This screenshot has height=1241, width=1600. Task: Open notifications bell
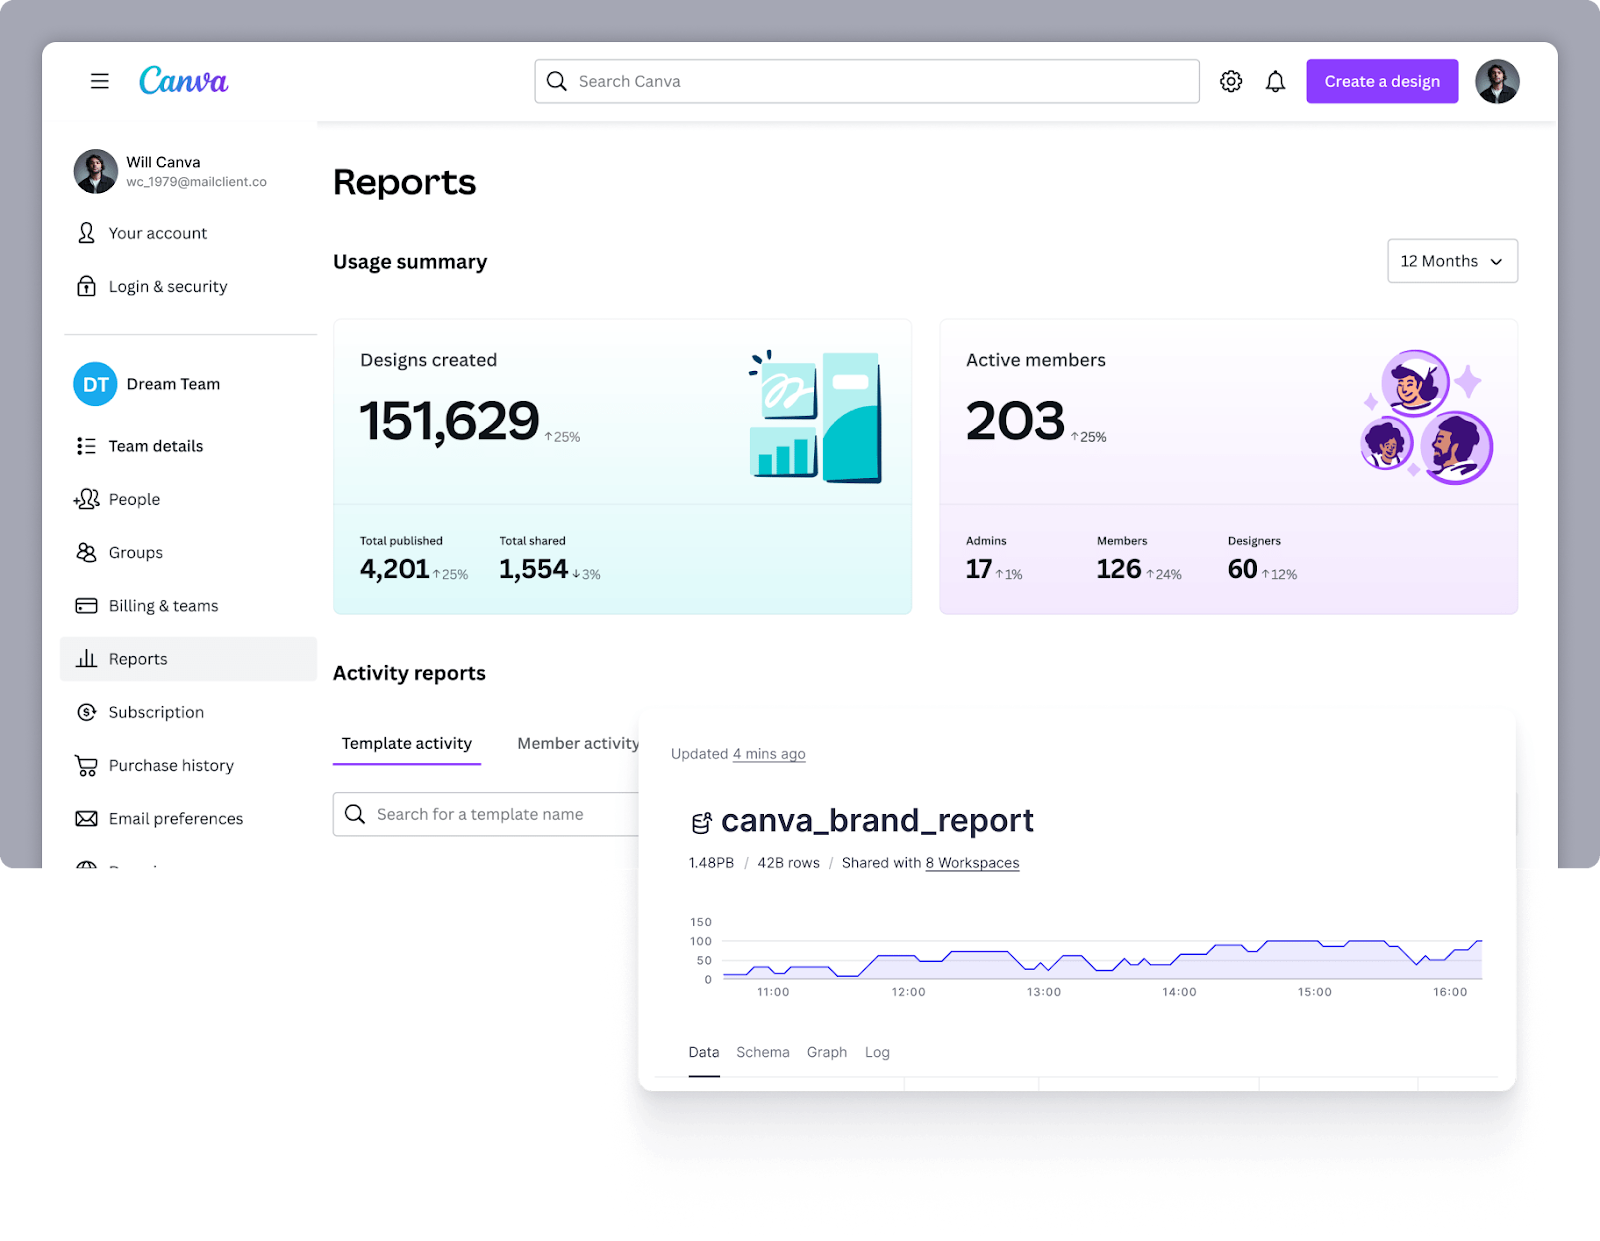tap(1275, 81)
